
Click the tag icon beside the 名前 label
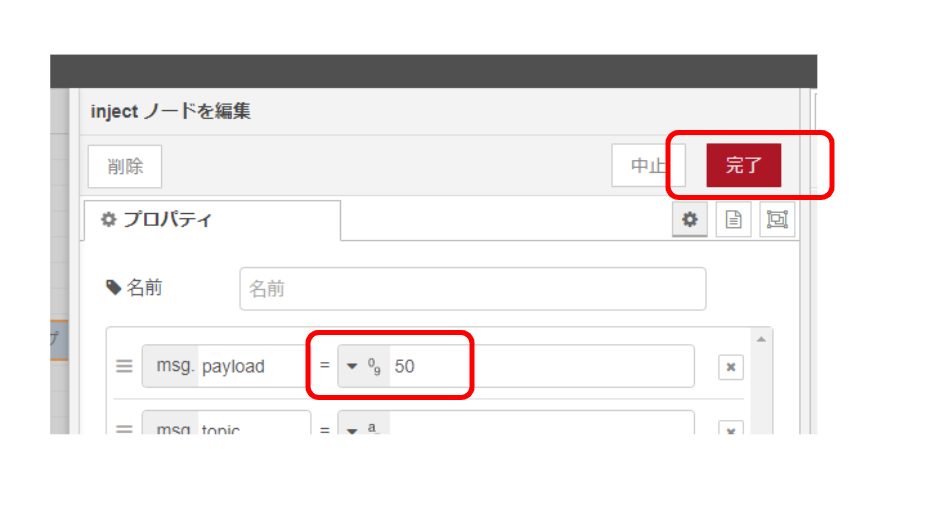[x=113, y=287]
